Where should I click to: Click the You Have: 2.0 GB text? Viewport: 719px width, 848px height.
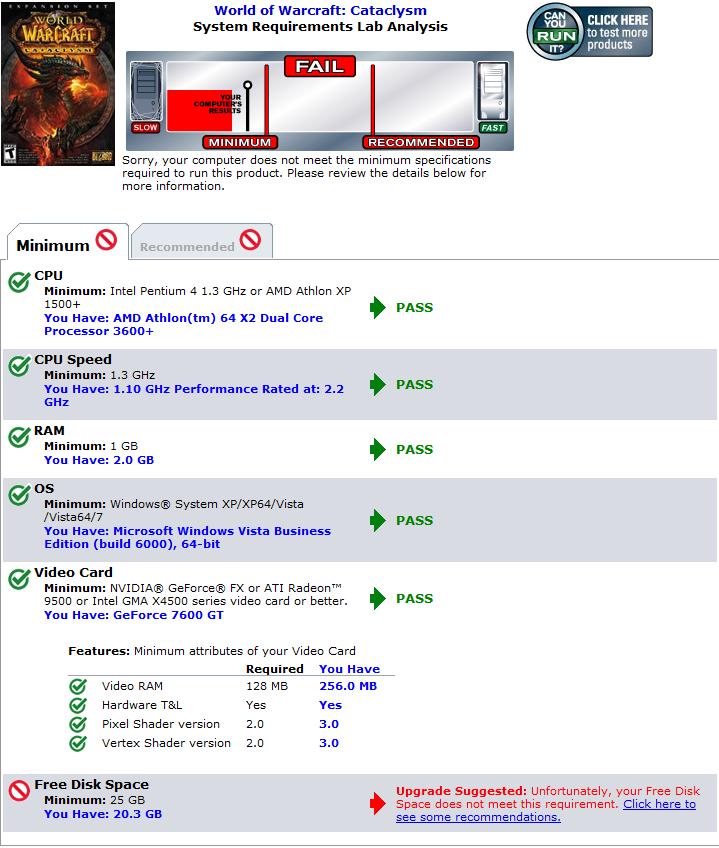click(99, 460)
